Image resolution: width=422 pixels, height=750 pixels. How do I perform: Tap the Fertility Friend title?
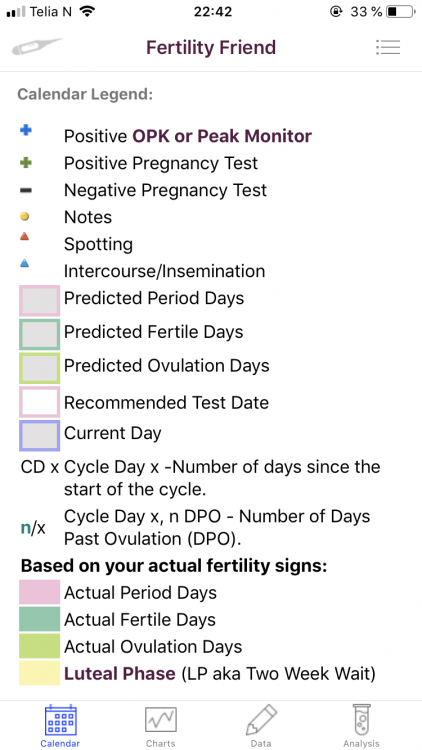tap(211, 47)
